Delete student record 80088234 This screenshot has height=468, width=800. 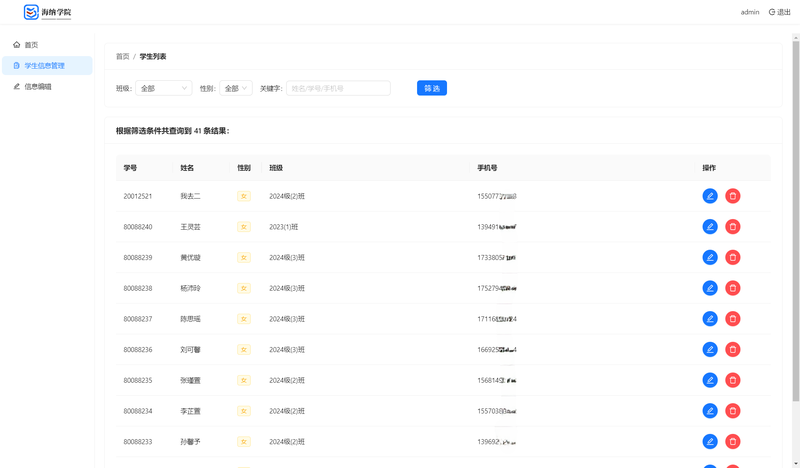pyautogui.click(x=733, y=411)
